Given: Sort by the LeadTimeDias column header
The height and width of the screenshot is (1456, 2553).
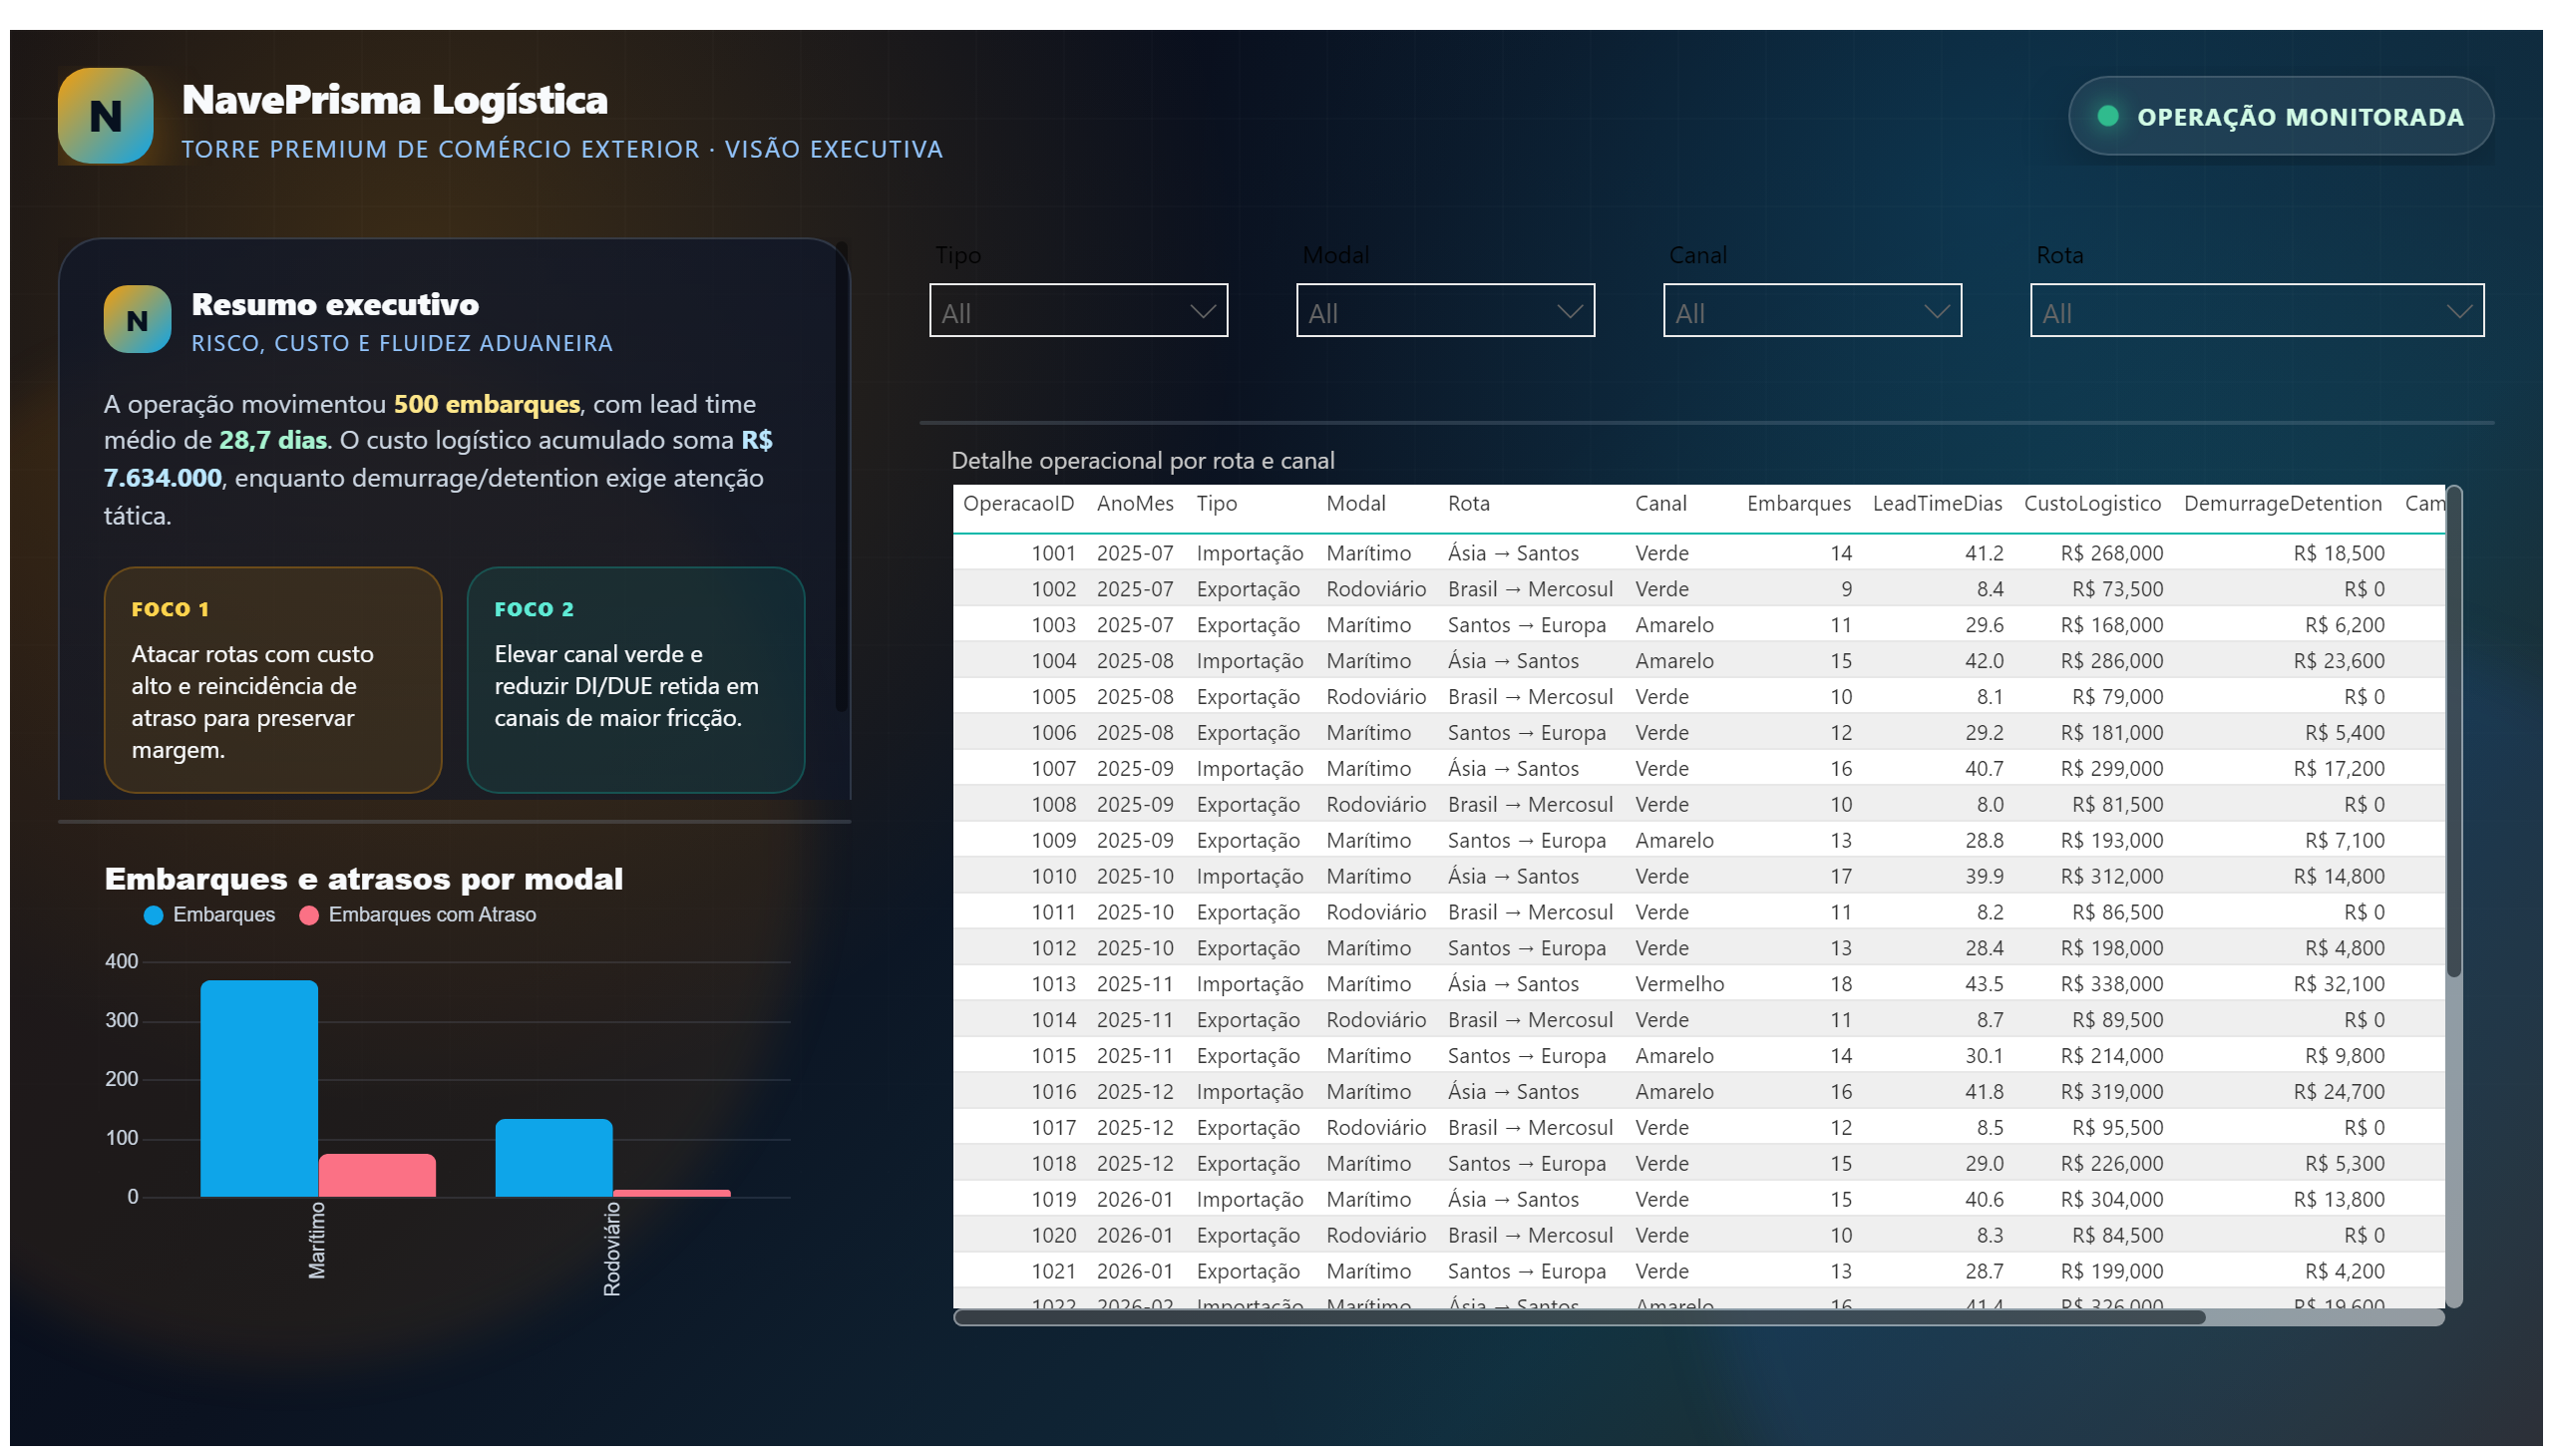Looking at the screenshot, I should click(1937, 504).
